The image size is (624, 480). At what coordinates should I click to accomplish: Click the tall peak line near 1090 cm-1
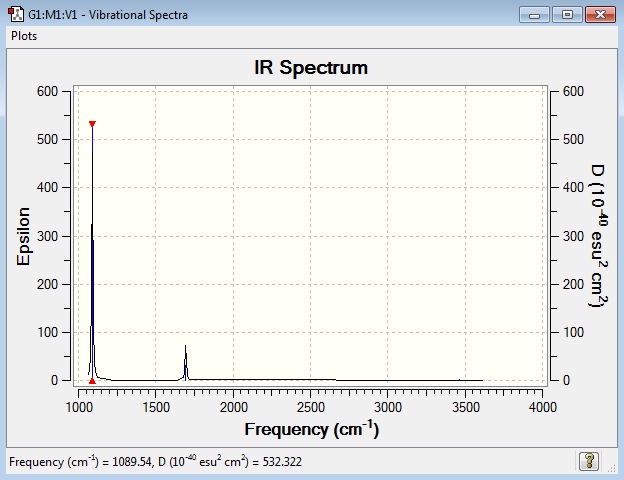click(92, 255)
